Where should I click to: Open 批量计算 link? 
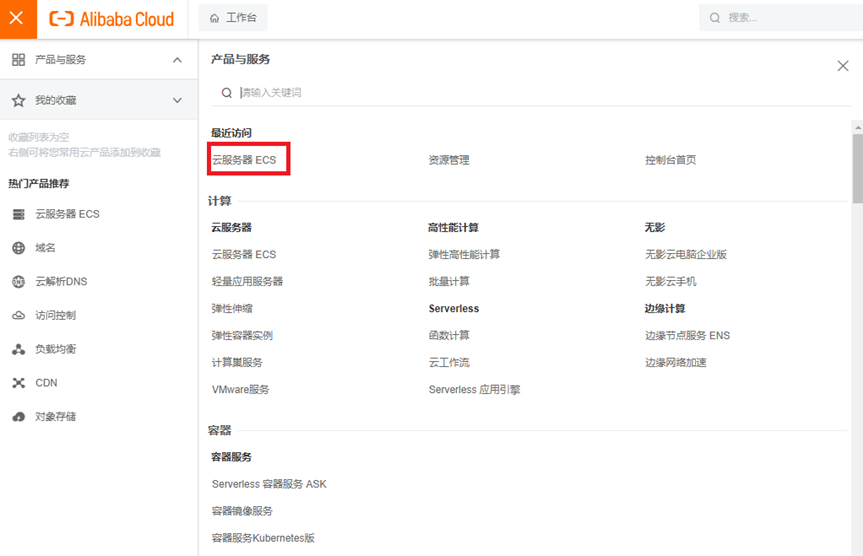pyautogui.click(x=449, y=281)
